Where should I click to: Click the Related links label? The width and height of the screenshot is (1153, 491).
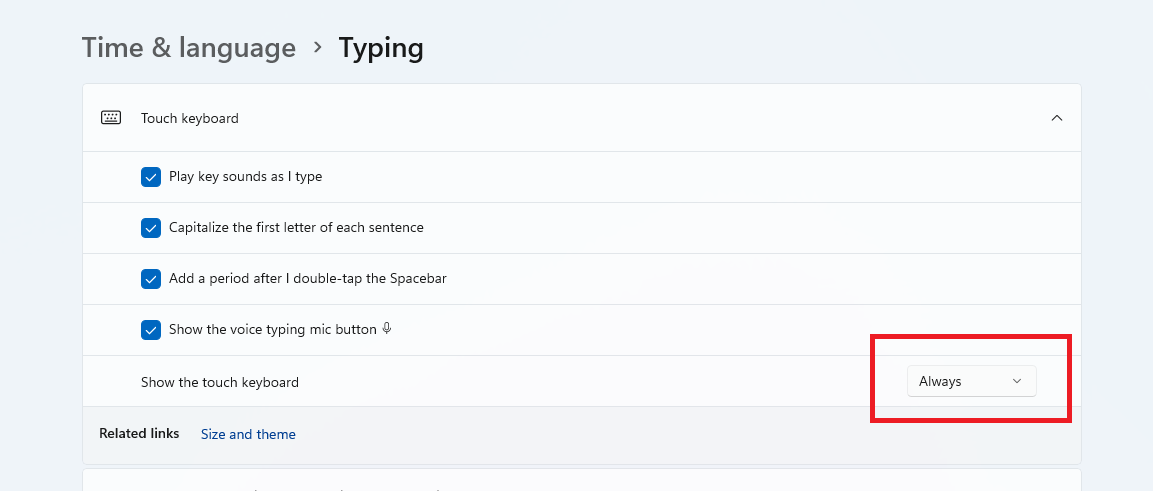(x=139, y=434)
